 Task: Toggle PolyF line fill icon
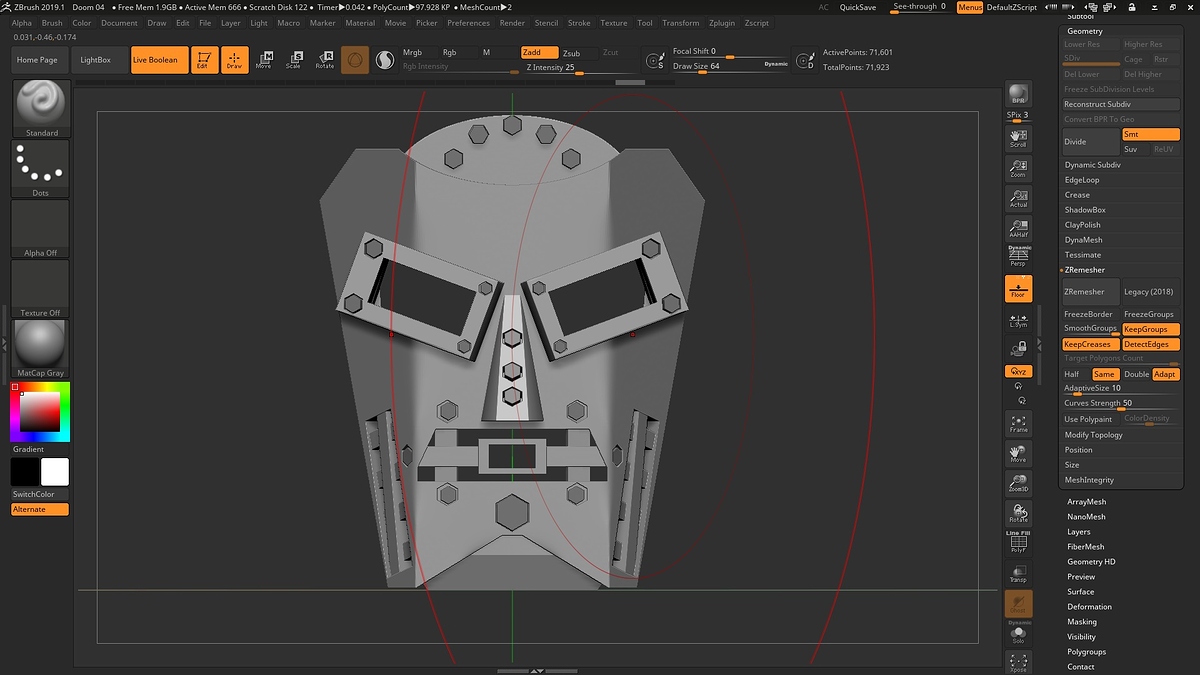click(x=1018, y=543)
